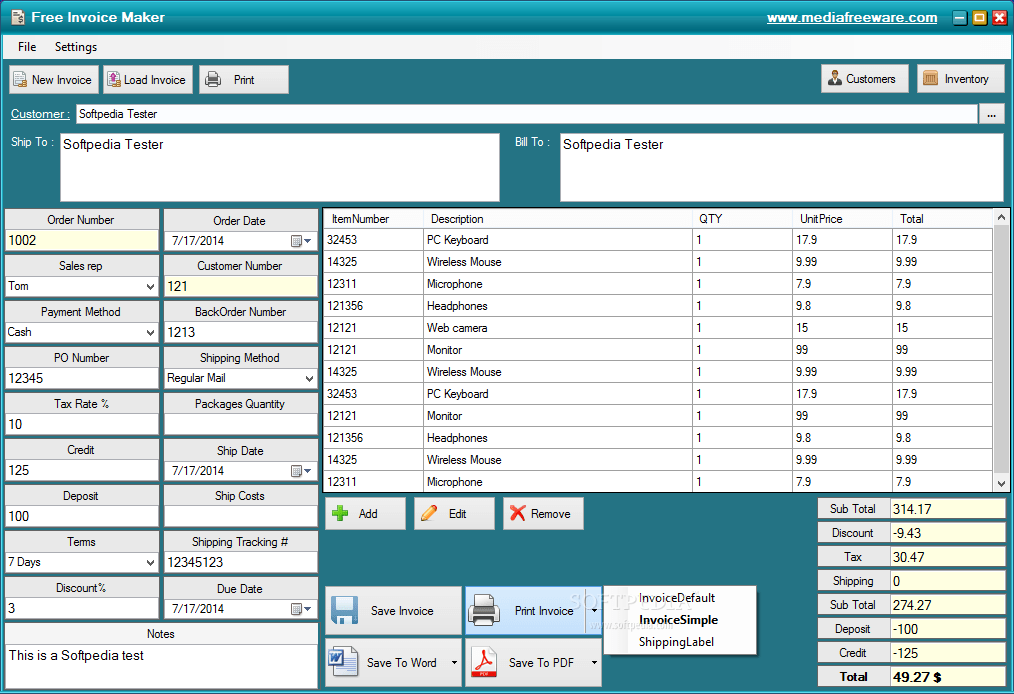Click the Print toolbar icon
Screen dimensions: 1014x694
[x=243, y=79]
